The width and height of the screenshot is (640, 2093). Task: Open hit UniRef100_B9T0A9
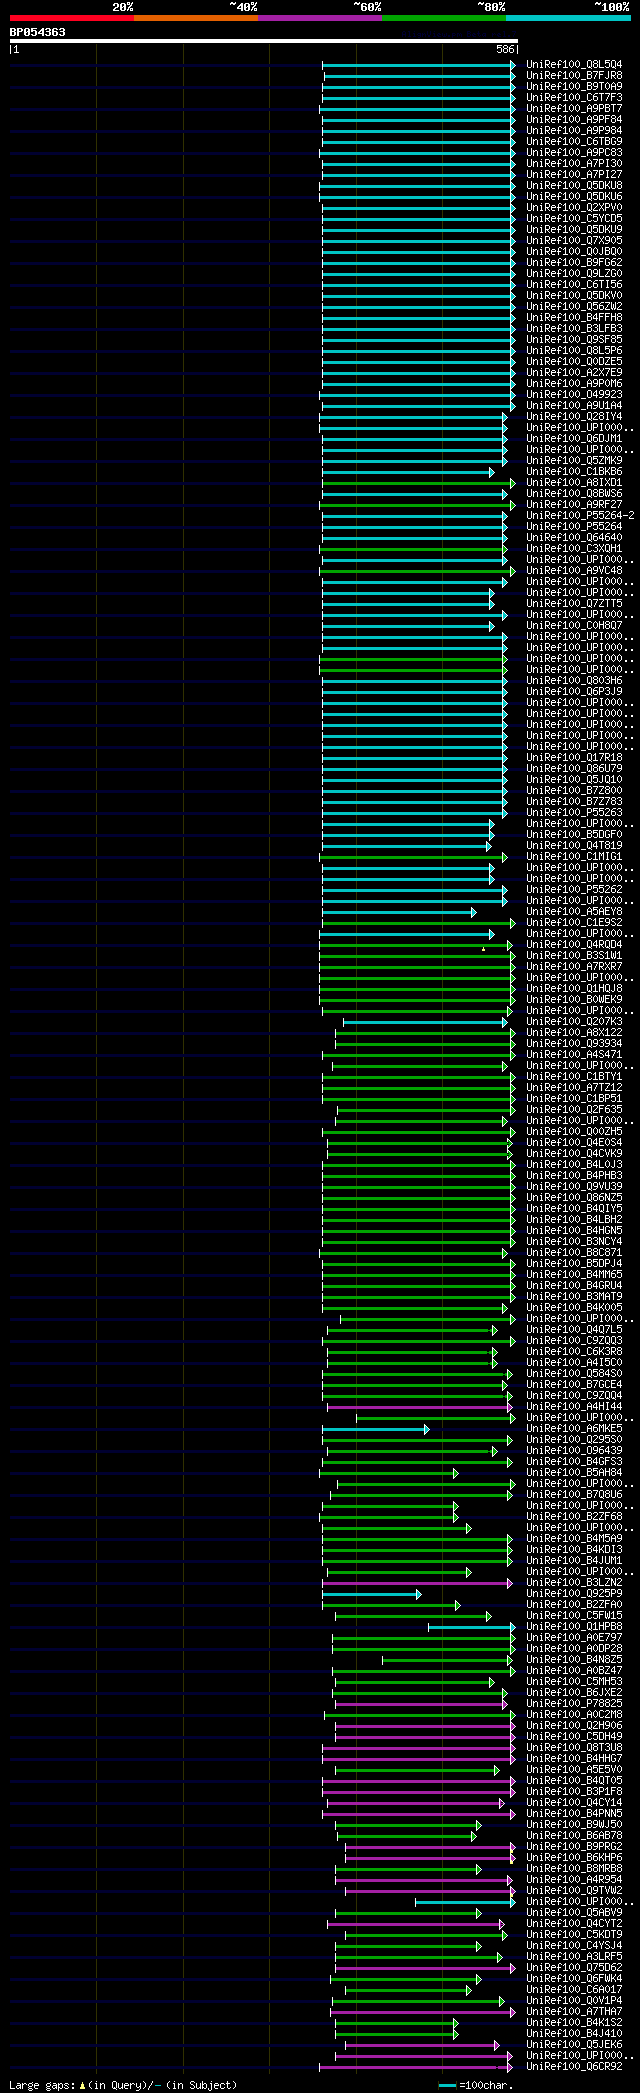(x=574, y=86)
